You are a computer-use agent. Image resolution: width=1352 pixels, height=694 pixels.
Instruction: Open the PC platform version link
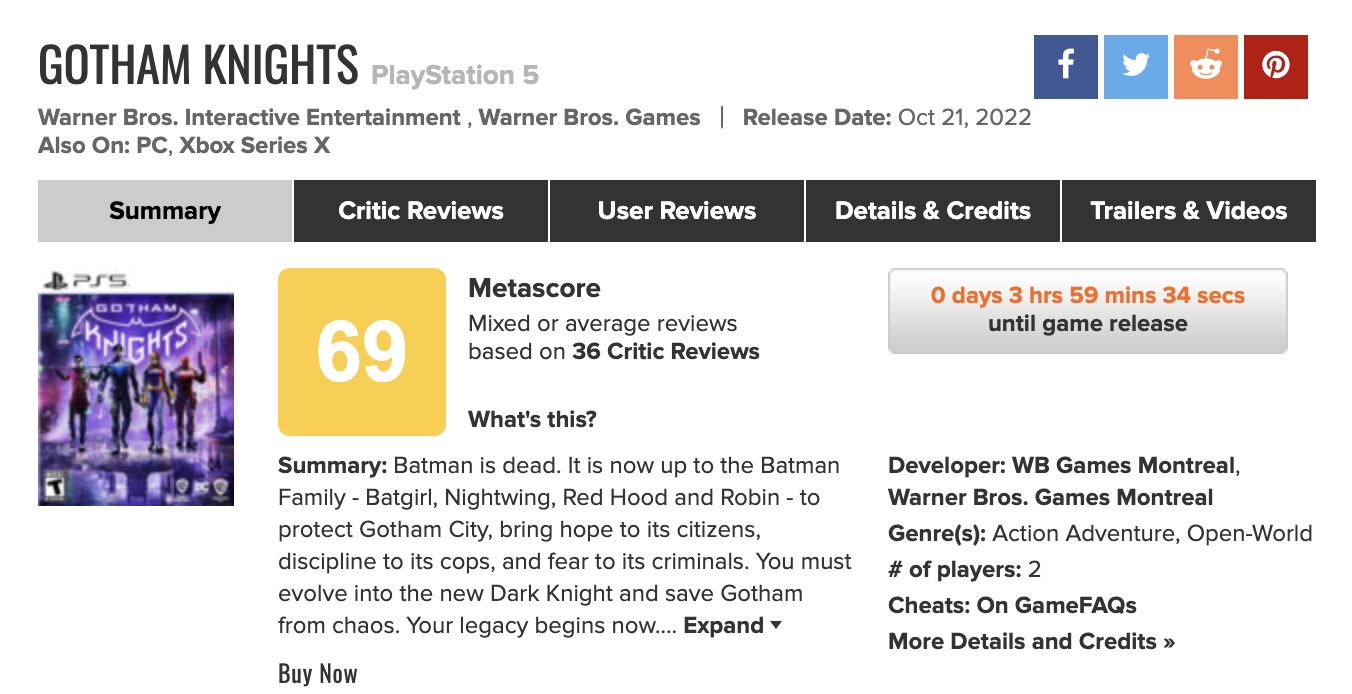click(x=152, y=146)
